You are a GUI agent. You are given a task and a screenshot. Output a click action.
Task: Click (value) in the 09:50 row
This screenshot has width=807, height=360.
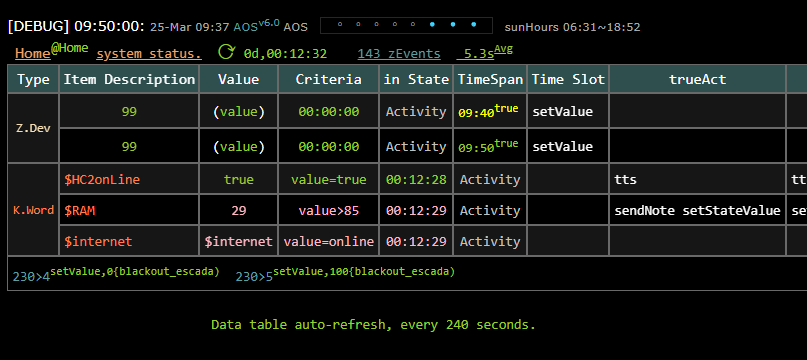click(x=238, y=146)
